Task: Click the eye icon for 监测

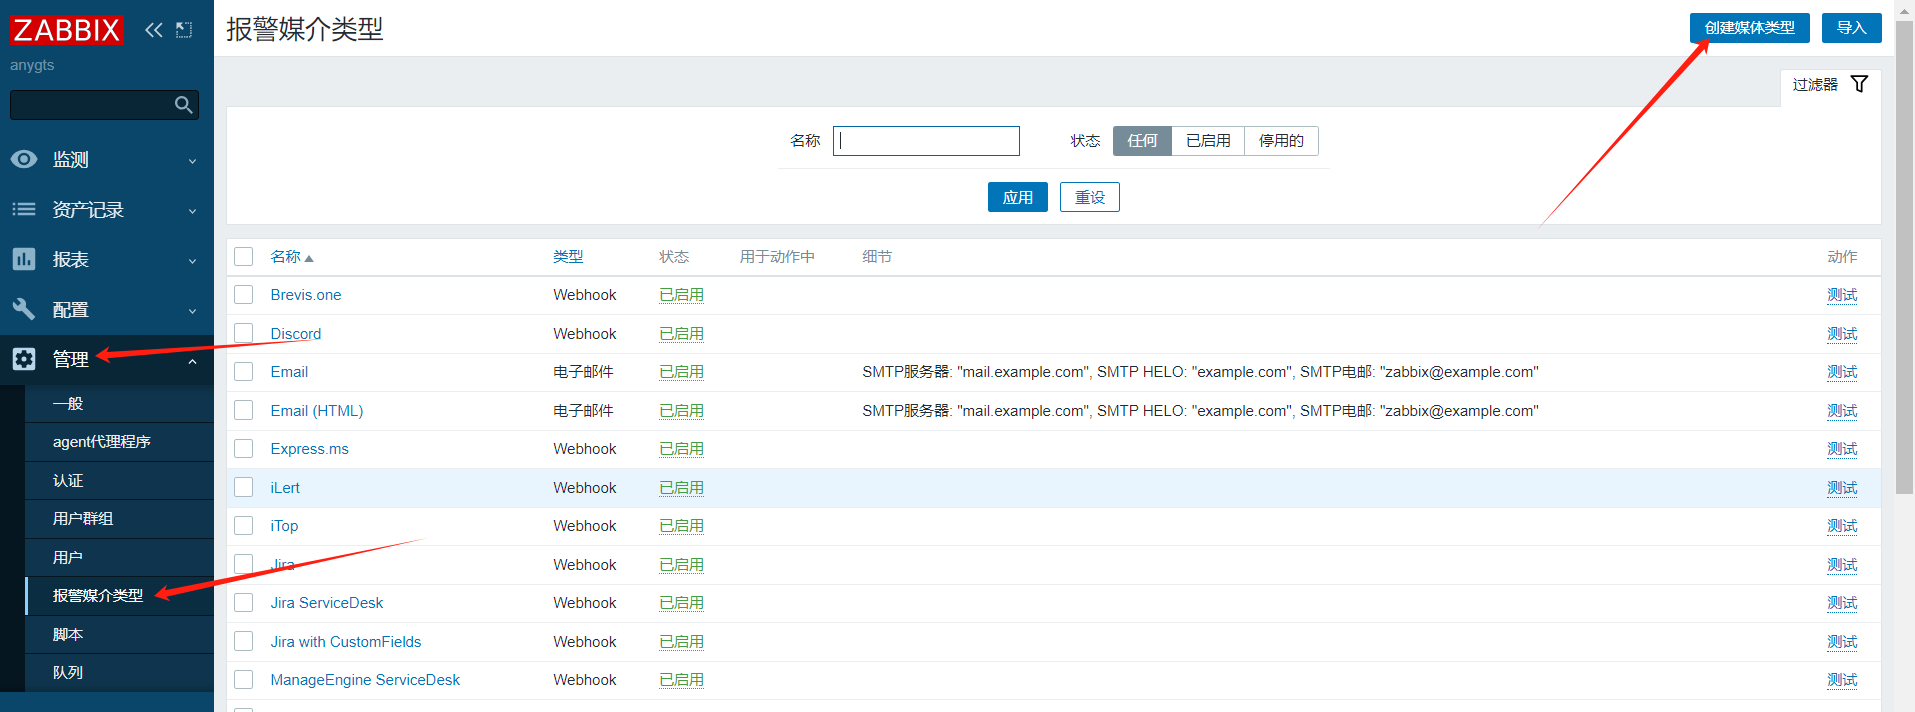Action: 24,160
